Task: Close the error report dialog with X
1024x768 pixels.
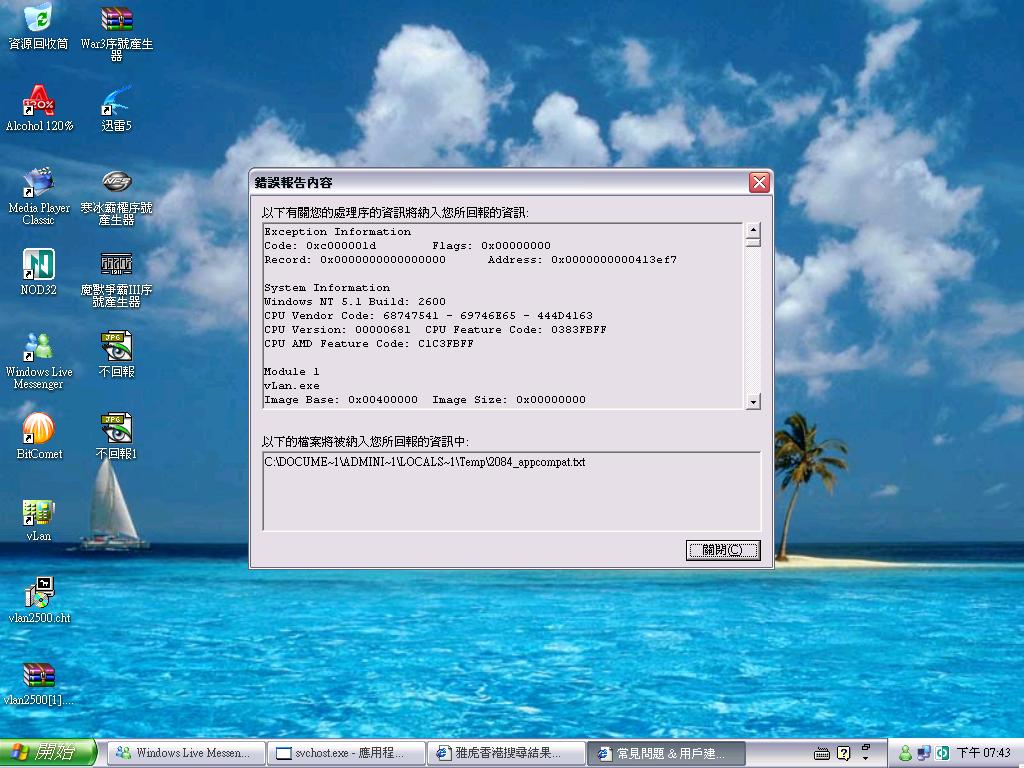Action: (x=759, y=182)
